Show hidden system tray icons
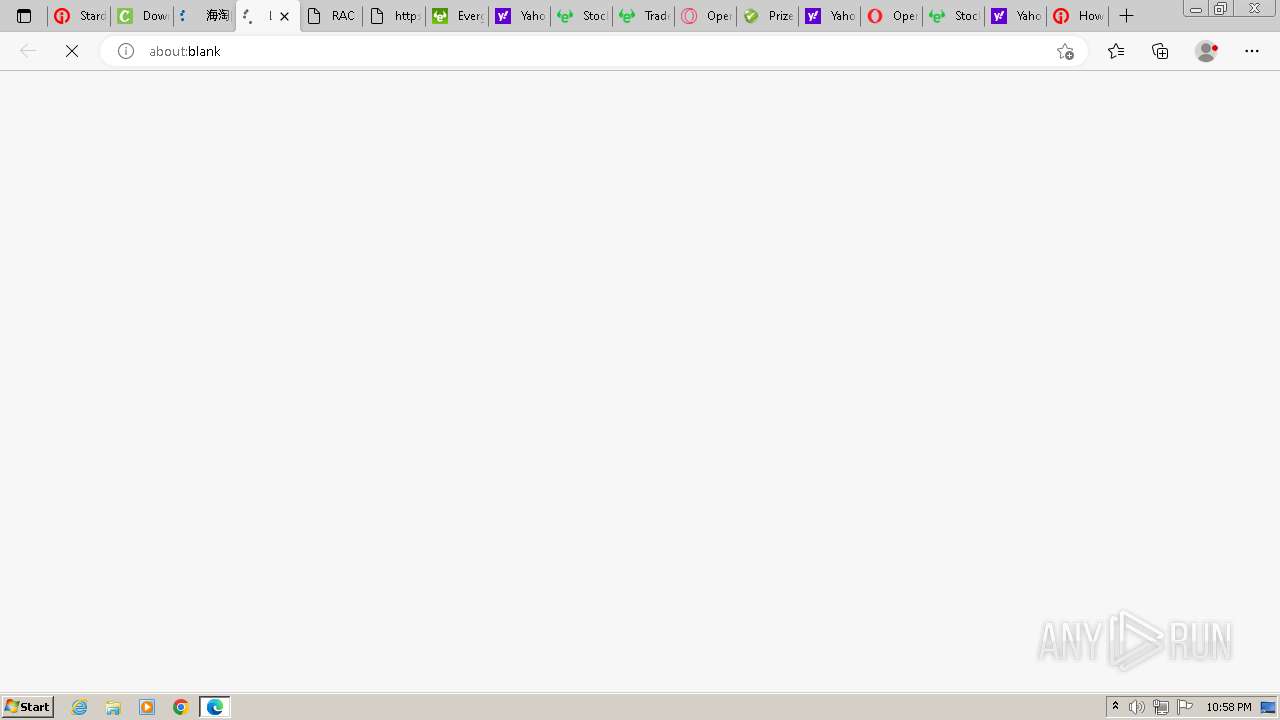The width and height of the screenshot is (1280, 720). pos(1115,707)
